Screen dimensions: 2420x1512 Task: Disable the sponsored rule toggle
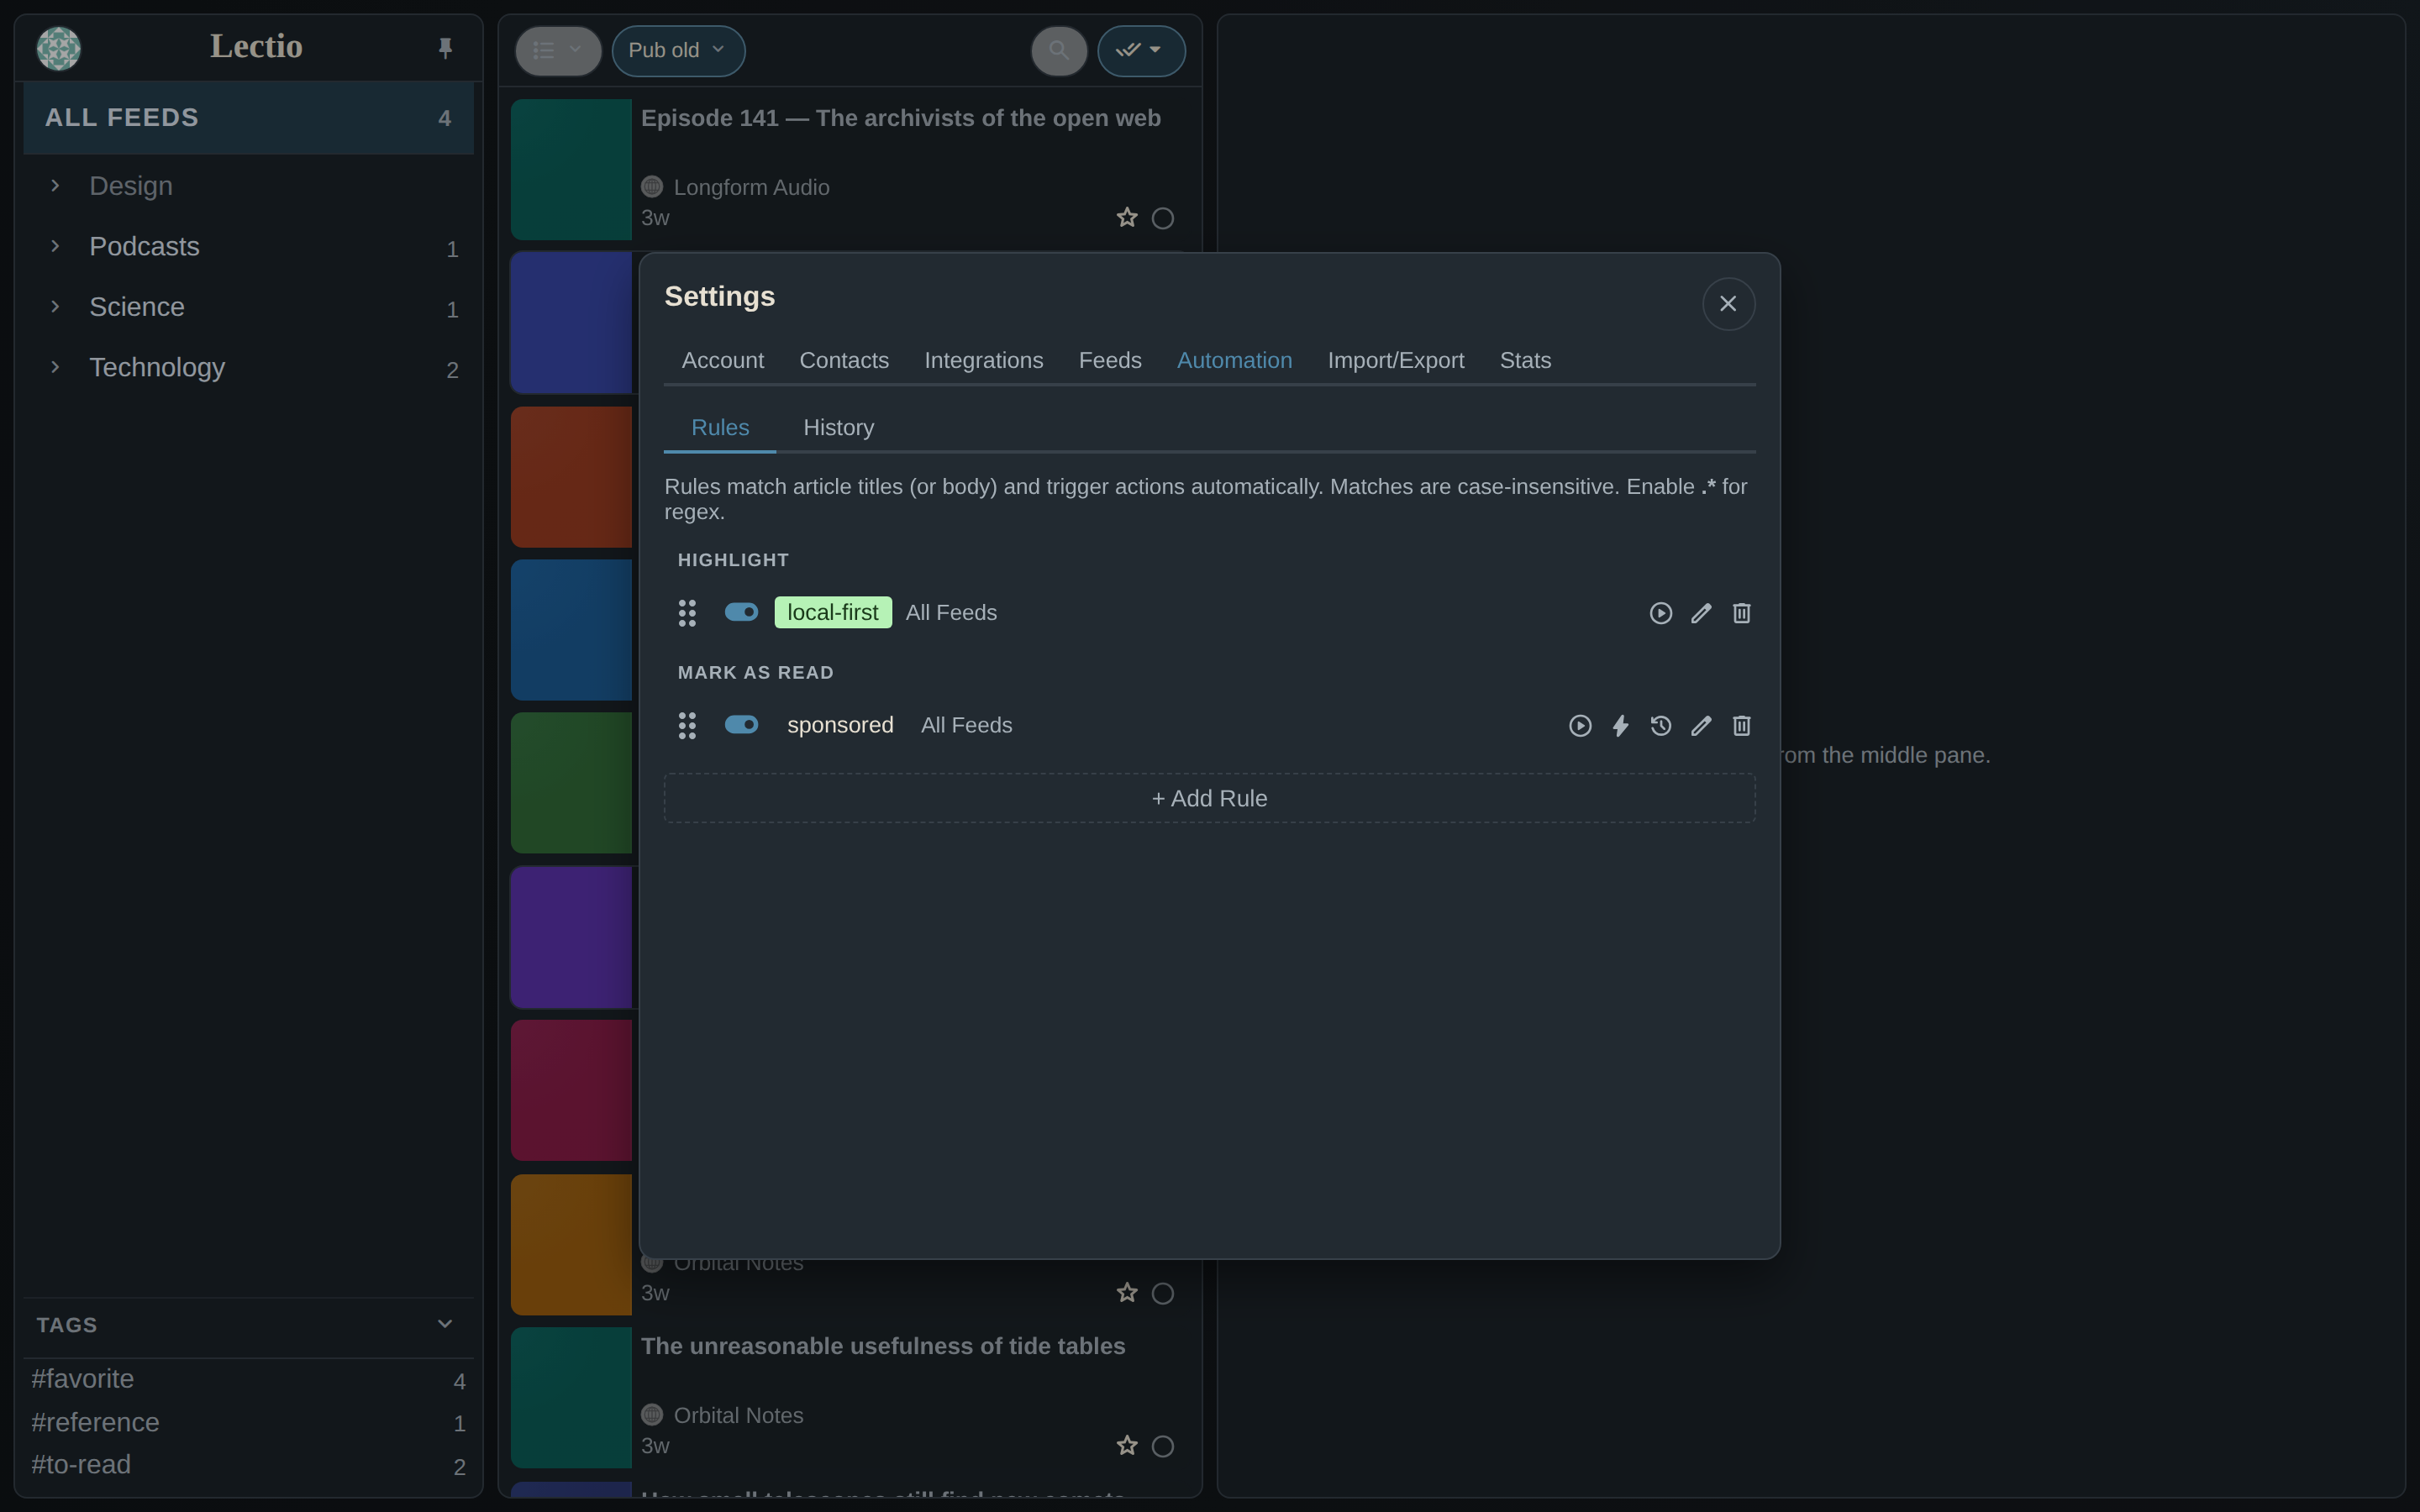tap(741, 725)
